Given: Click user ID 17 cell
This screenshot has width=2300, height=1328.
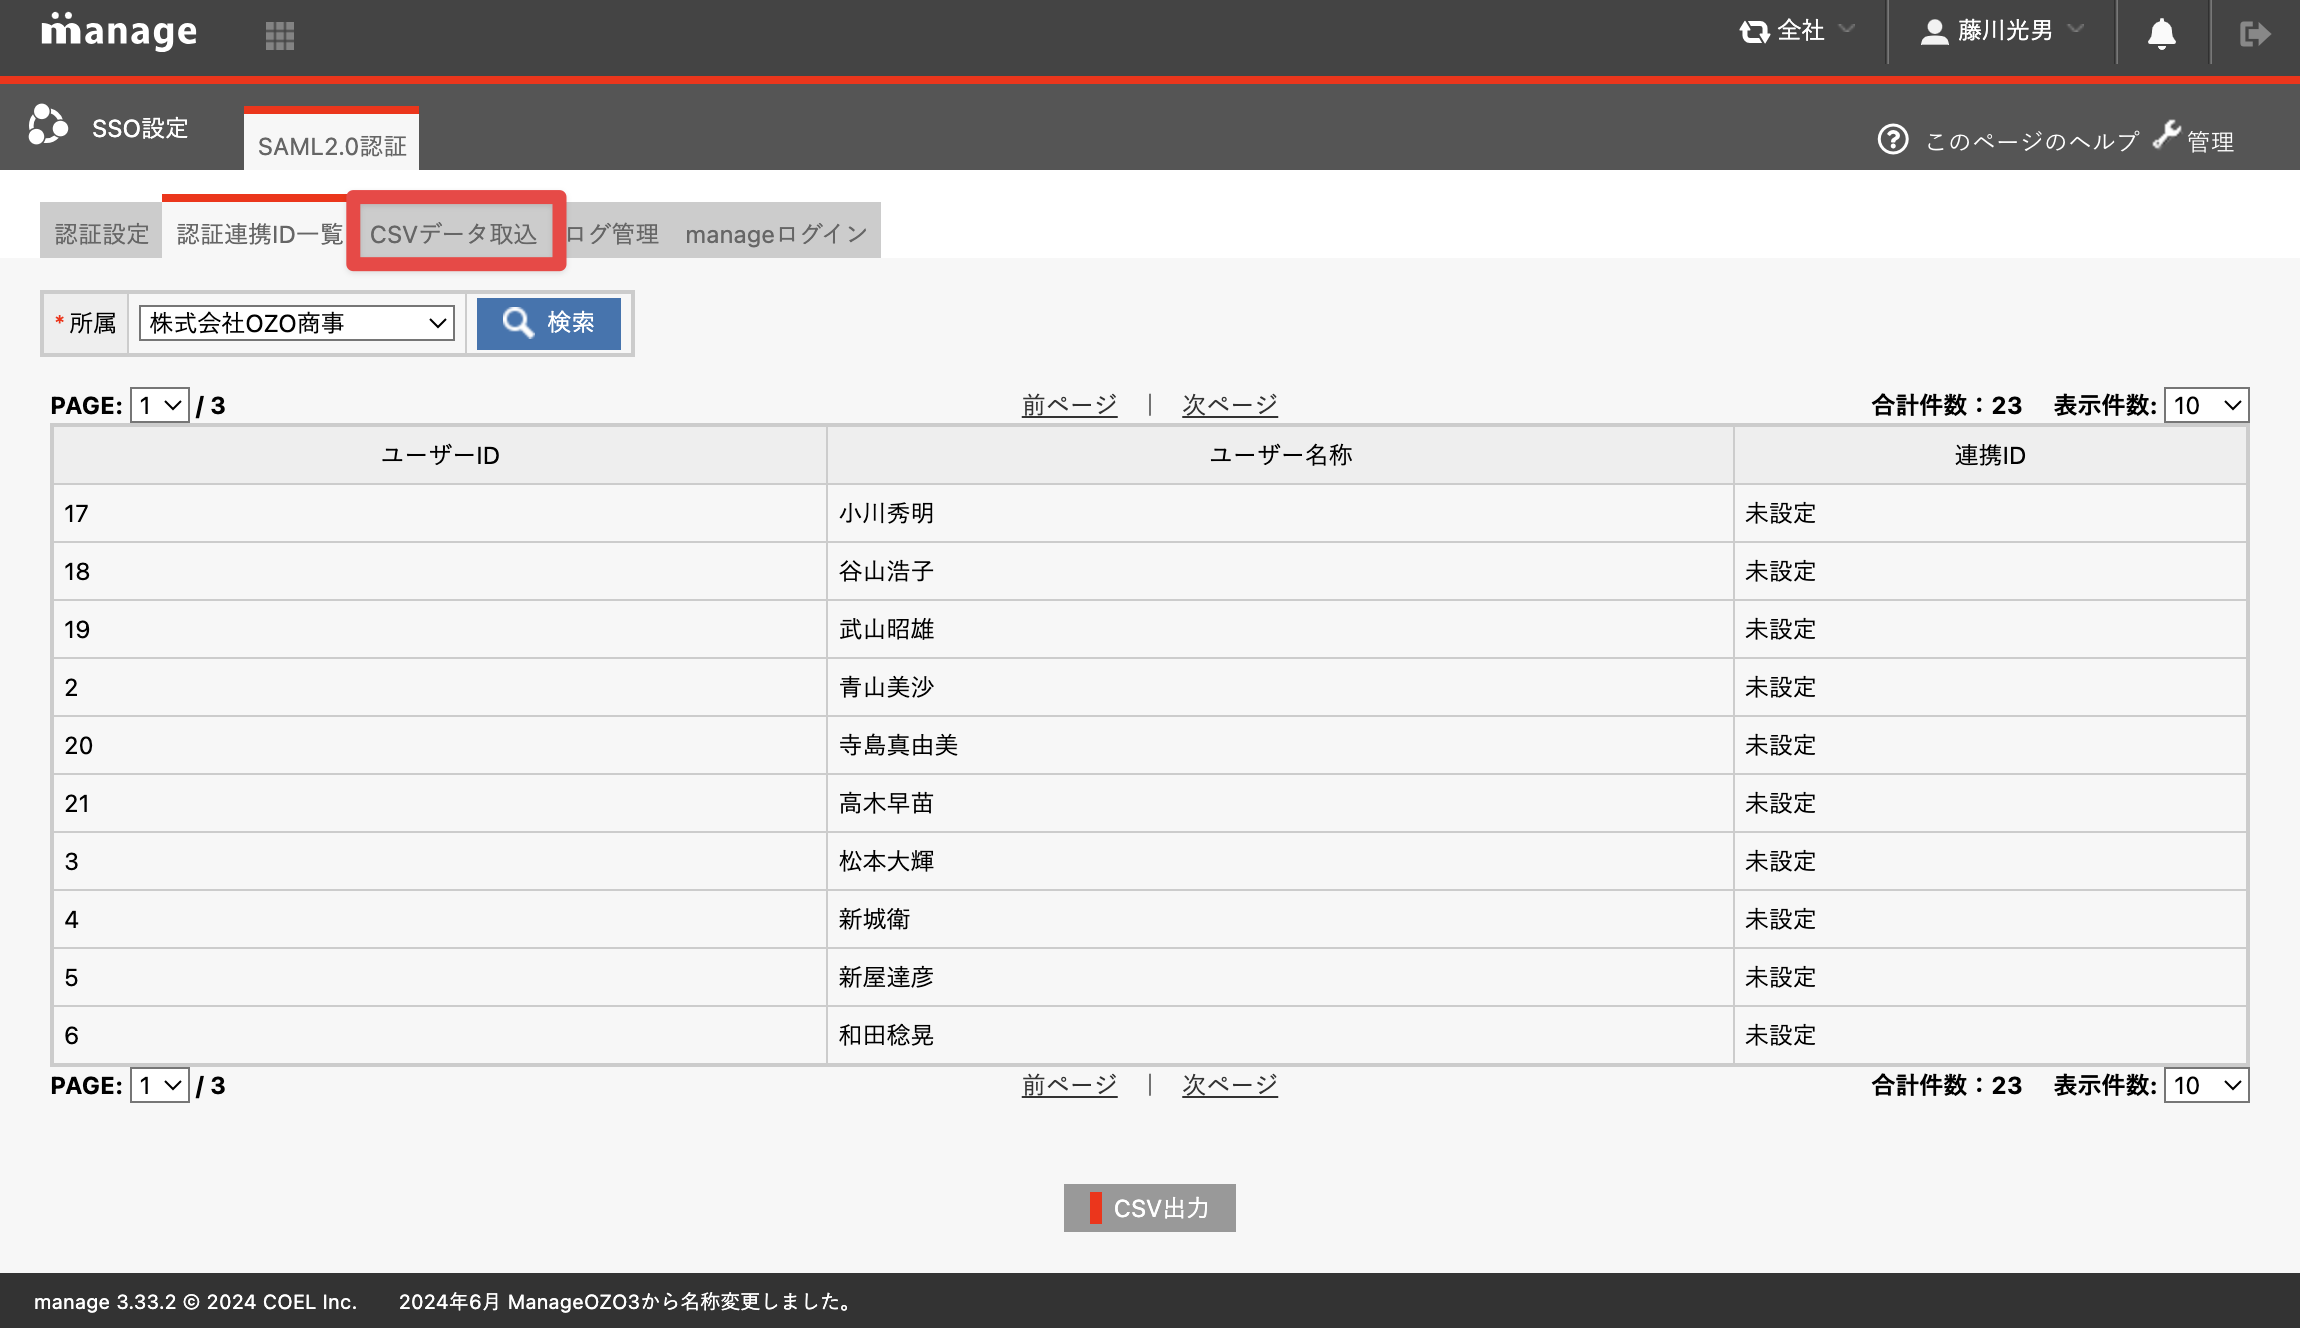Looking at the screenshot, I should point(440,513).
